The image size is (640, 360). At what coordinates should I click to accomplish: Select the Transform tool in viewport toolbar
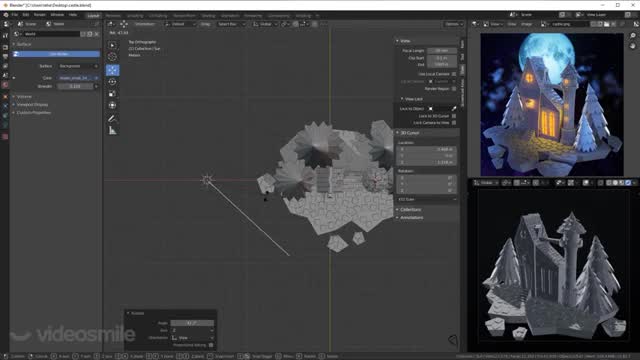pos(113,105)
